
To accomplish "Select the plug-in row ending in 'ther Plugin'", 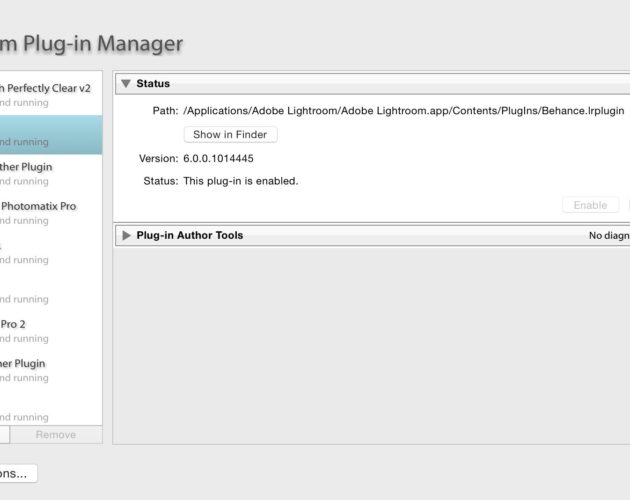I will [x=51, y=174].
